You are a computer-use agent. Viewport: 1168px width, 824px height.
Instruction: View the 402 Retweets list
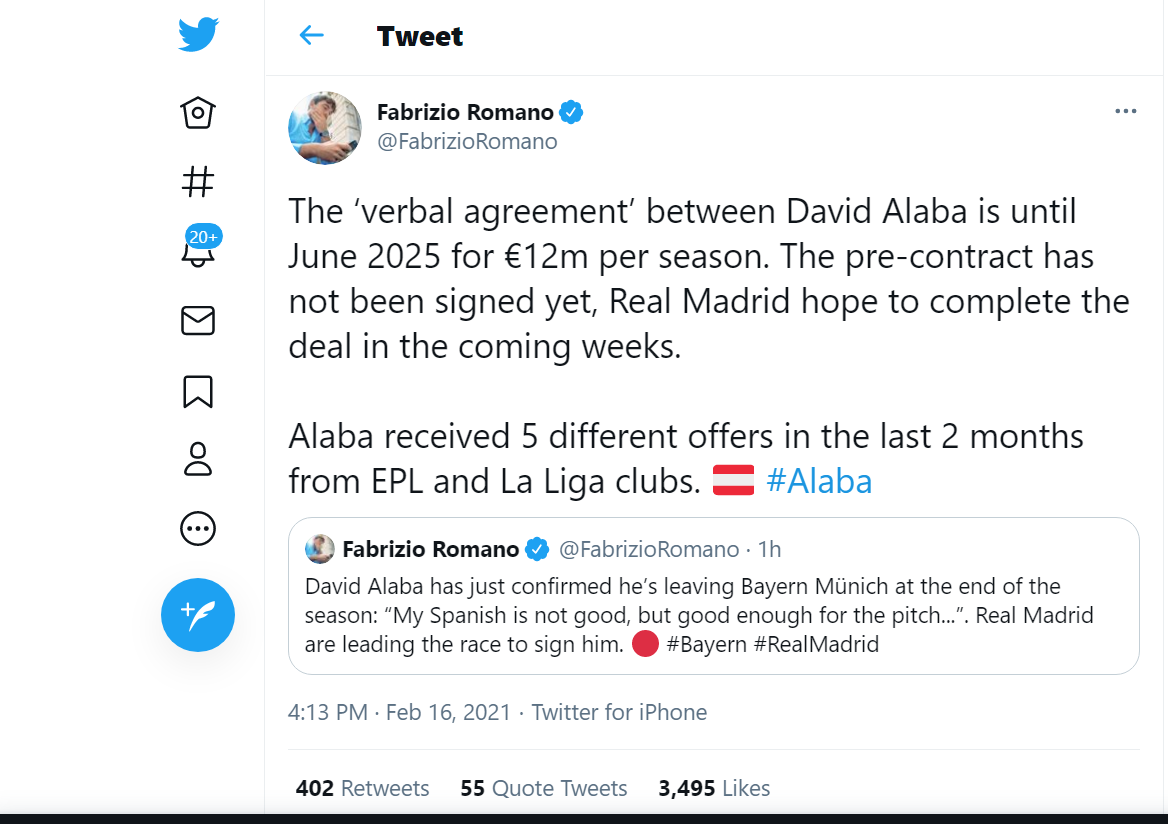[362, 788]
